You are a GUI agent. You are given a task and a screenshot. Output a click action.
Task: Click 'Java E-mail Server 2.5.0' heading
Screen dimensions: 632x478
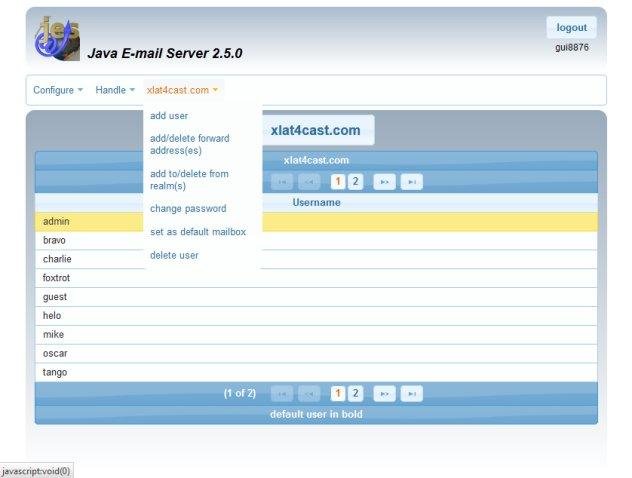(x=165, y=53)
